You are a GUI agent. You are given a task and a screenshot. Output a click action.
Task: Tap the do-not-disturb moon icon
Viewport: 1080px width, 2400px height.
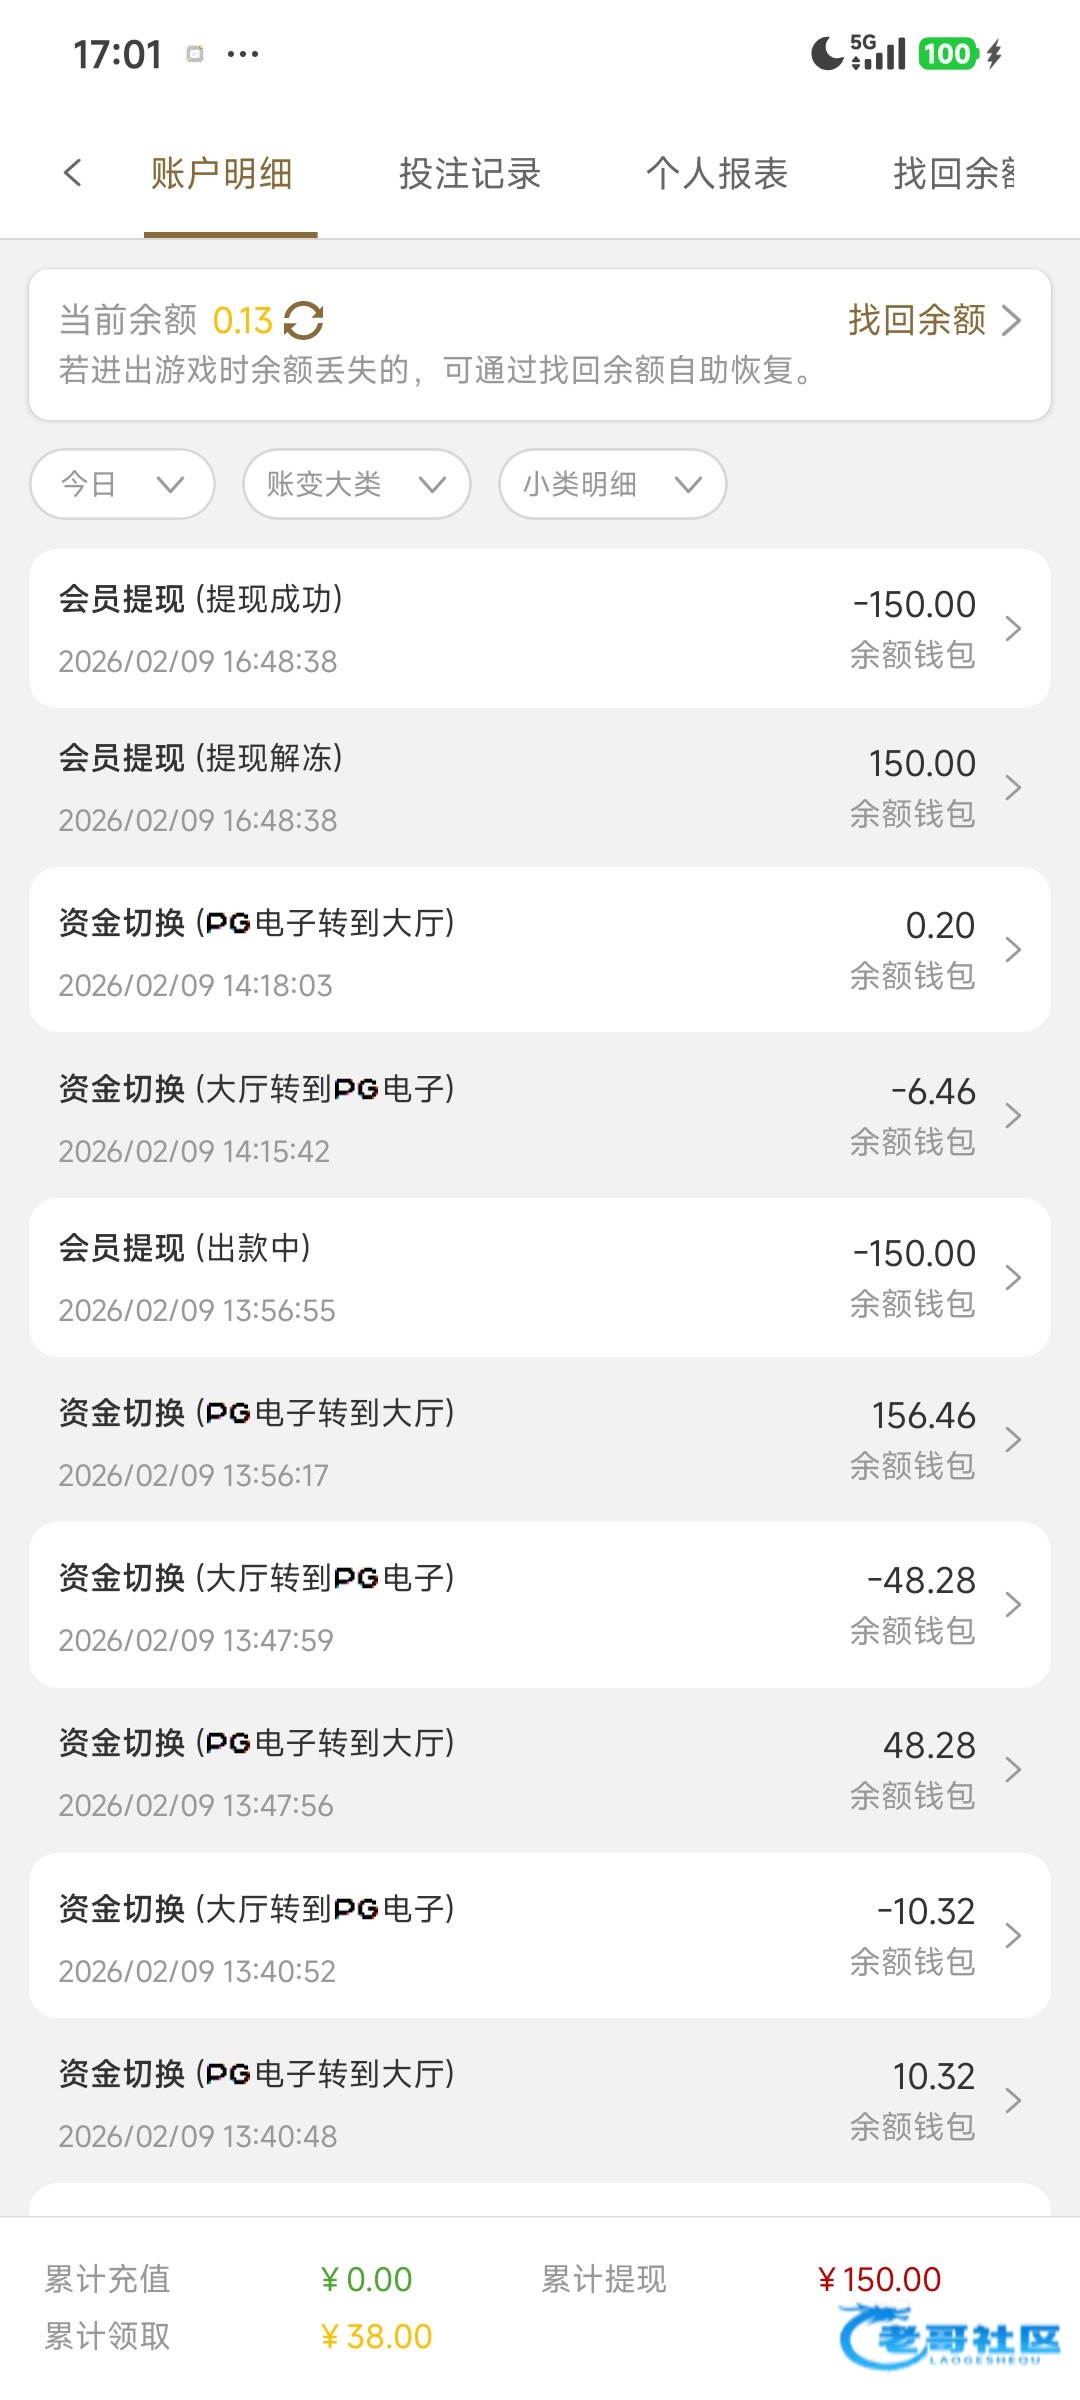(x=826, y=54)
